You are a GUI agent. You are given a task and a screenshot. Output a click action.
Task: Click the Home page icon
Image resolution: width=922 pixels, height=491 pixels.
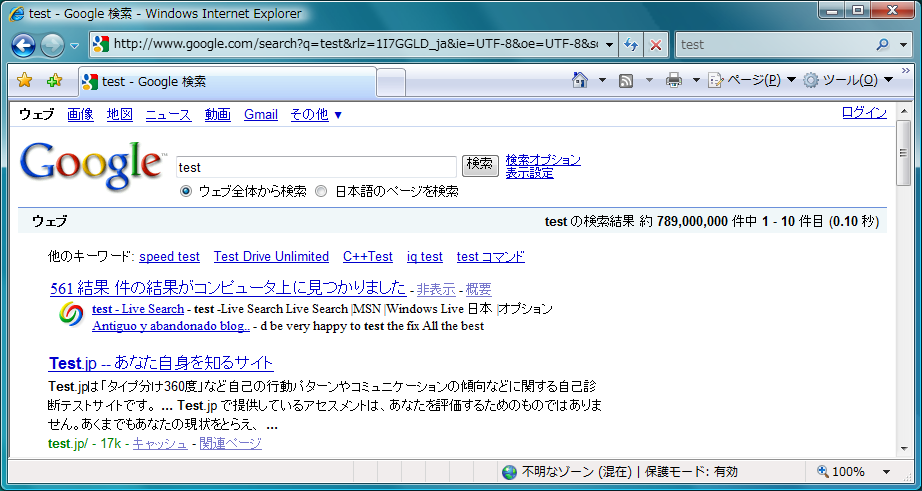click(x=580, y=80)
